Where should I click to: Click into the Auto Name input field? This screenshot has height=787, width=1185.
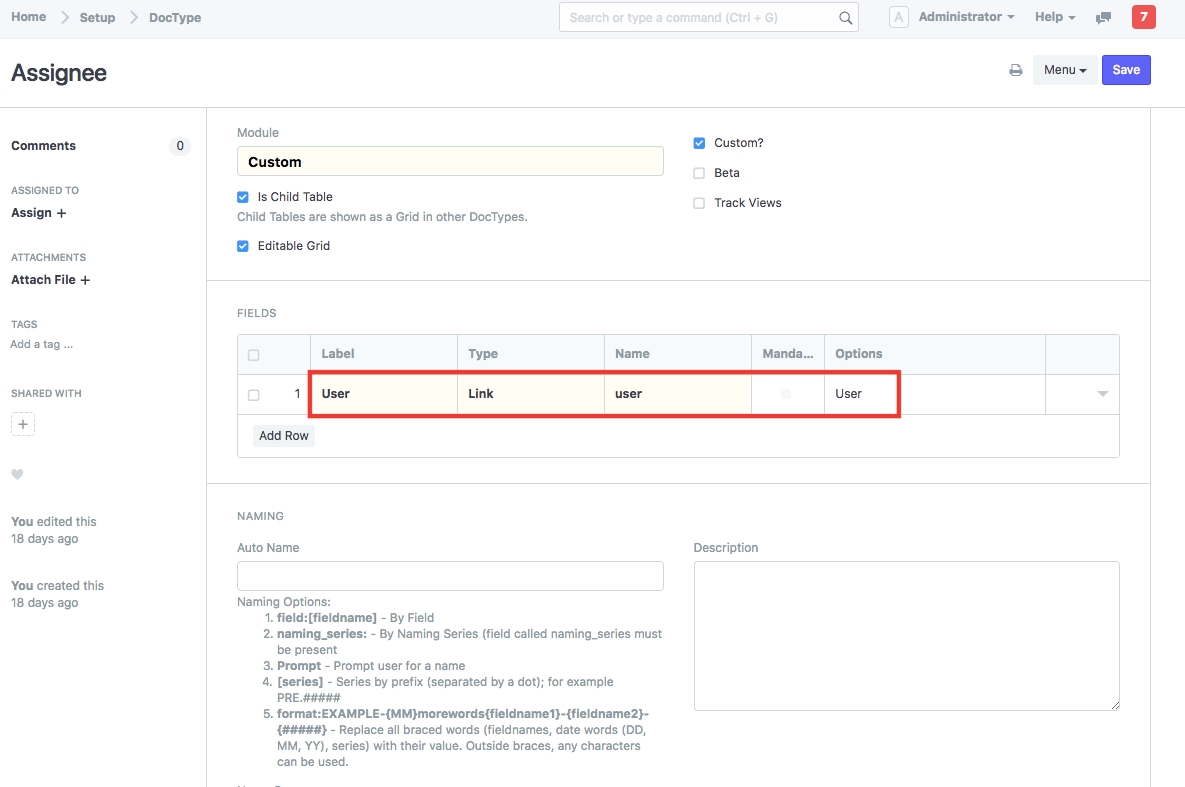point(450,576)
